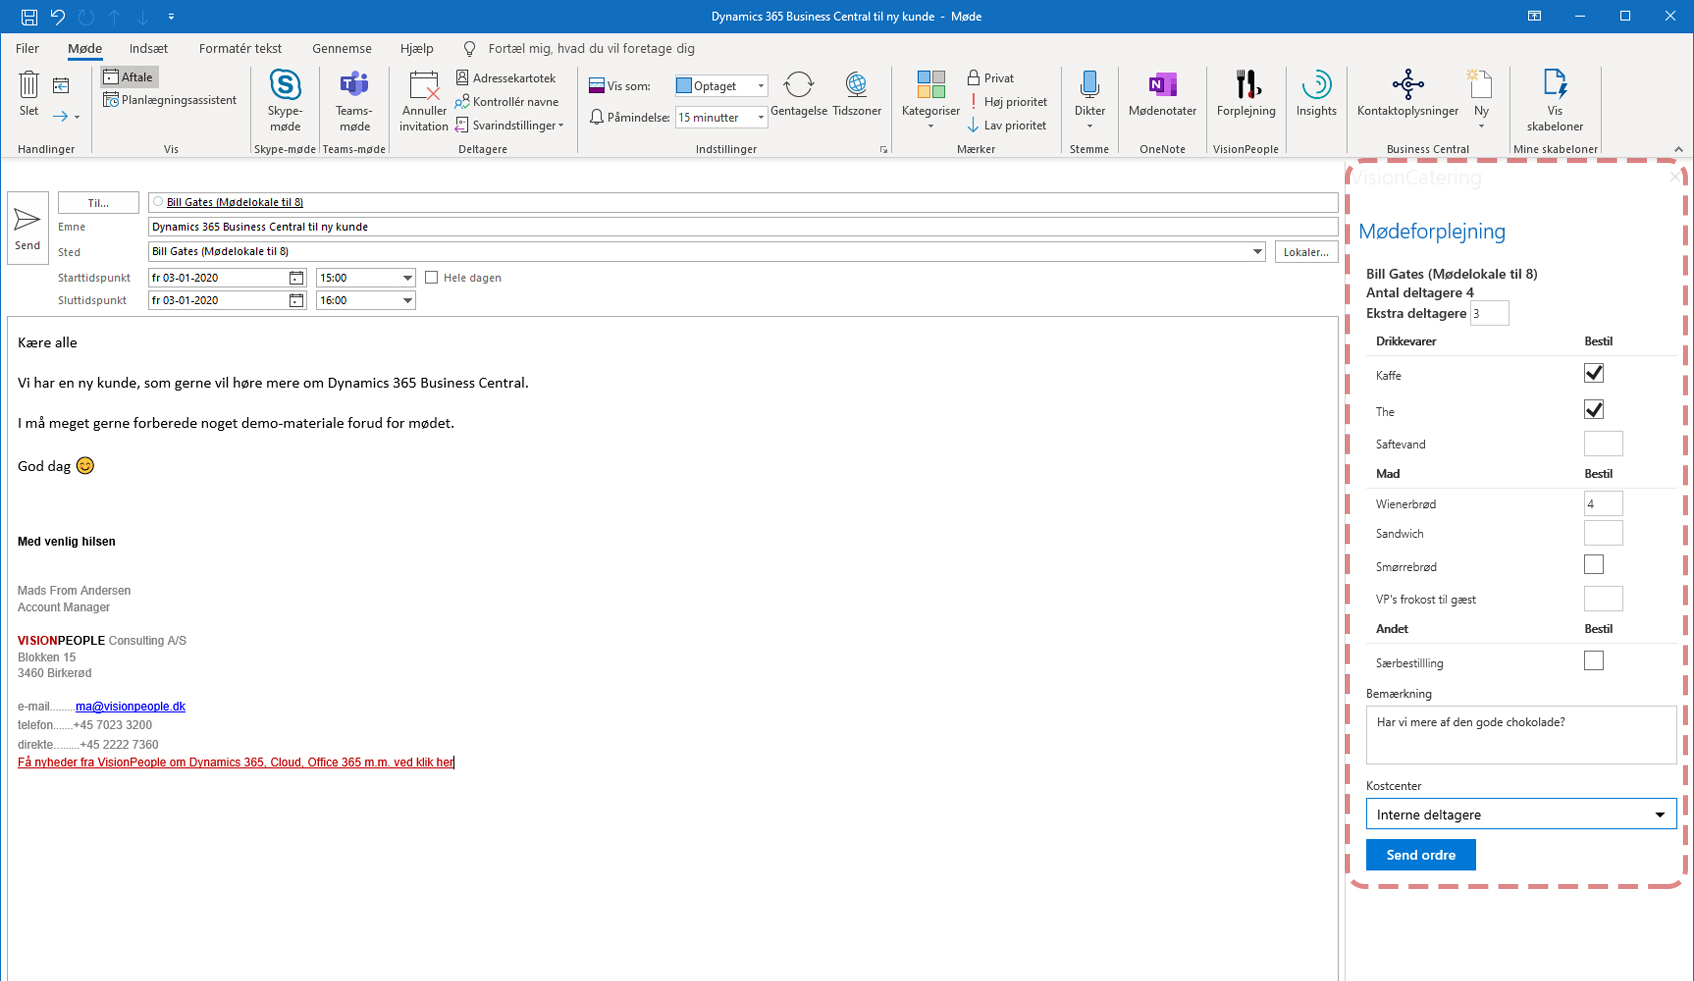This screenshot has height=981, width=1694.
Task: Open Gentagelse recurrence settings
Action: (798, 95)
